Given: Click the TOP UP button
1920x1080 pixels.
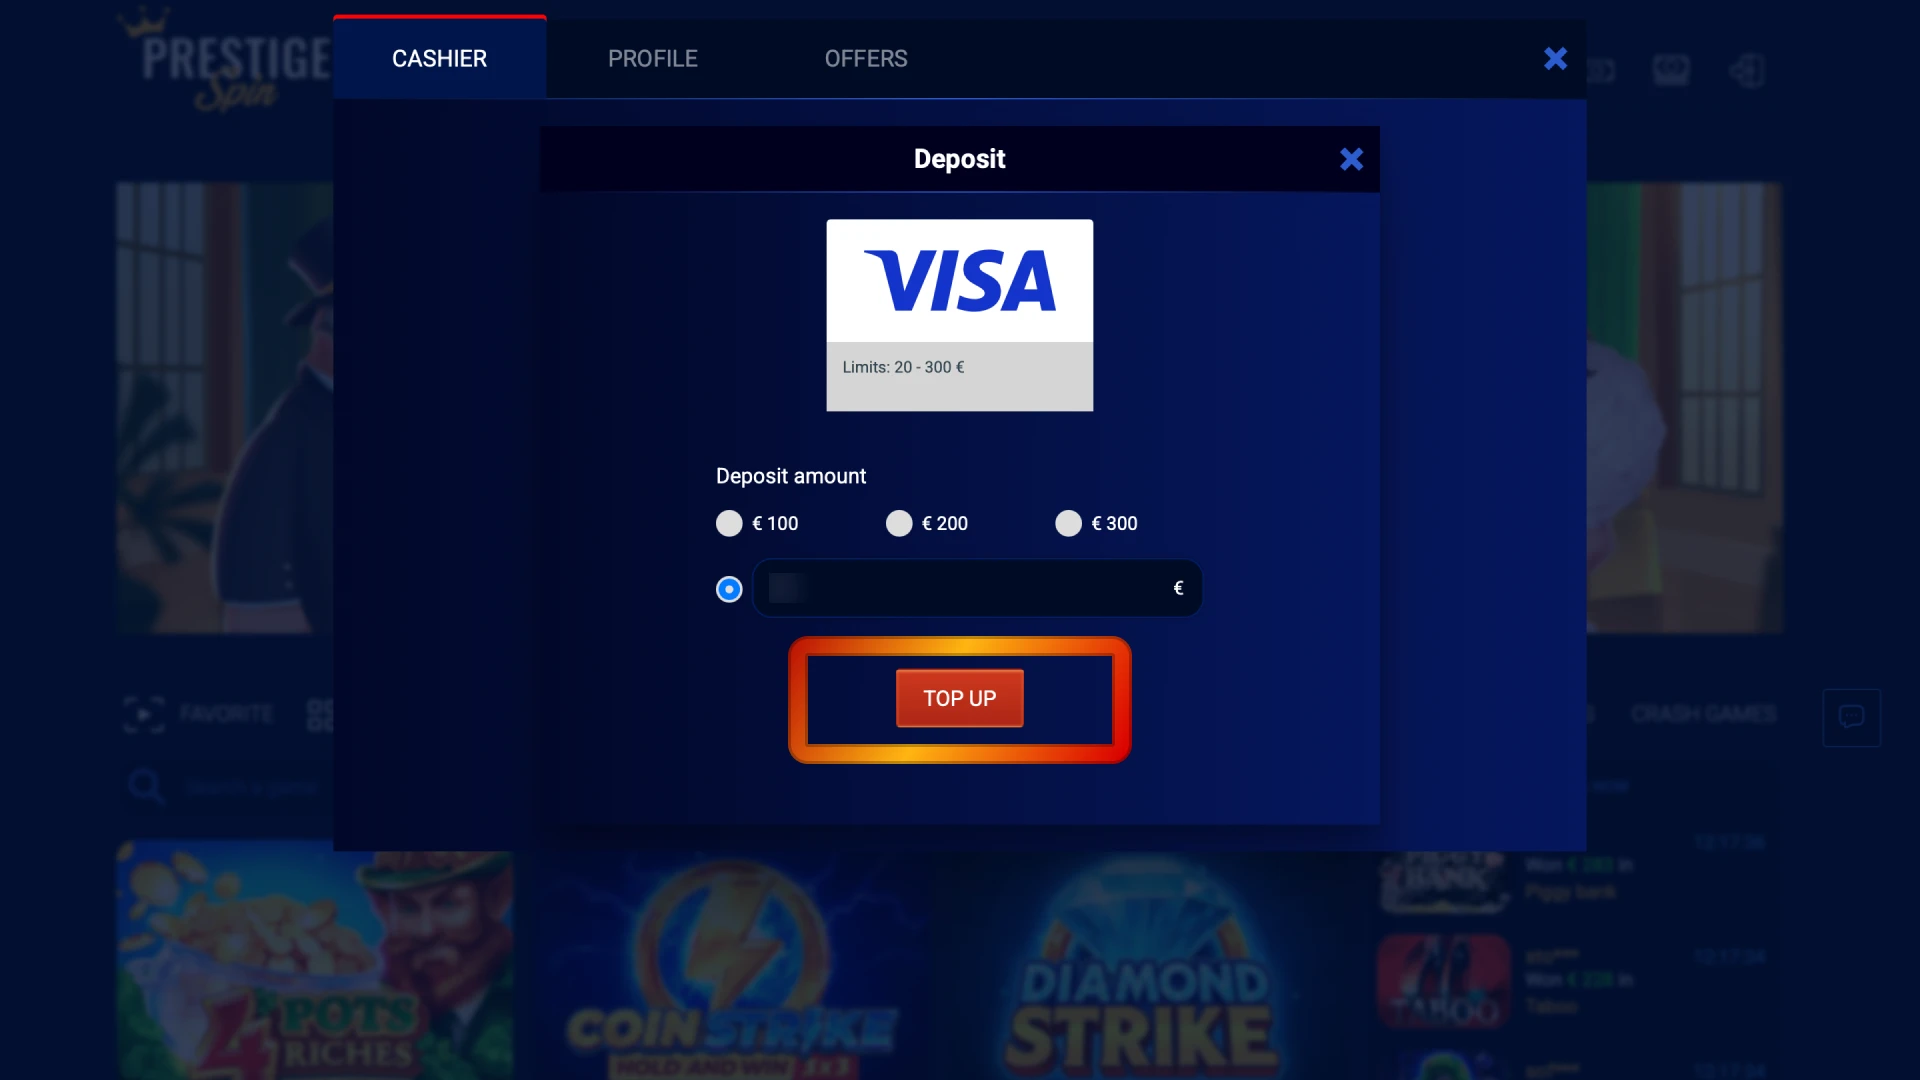Looking at the screenshot, I should 960,698.
